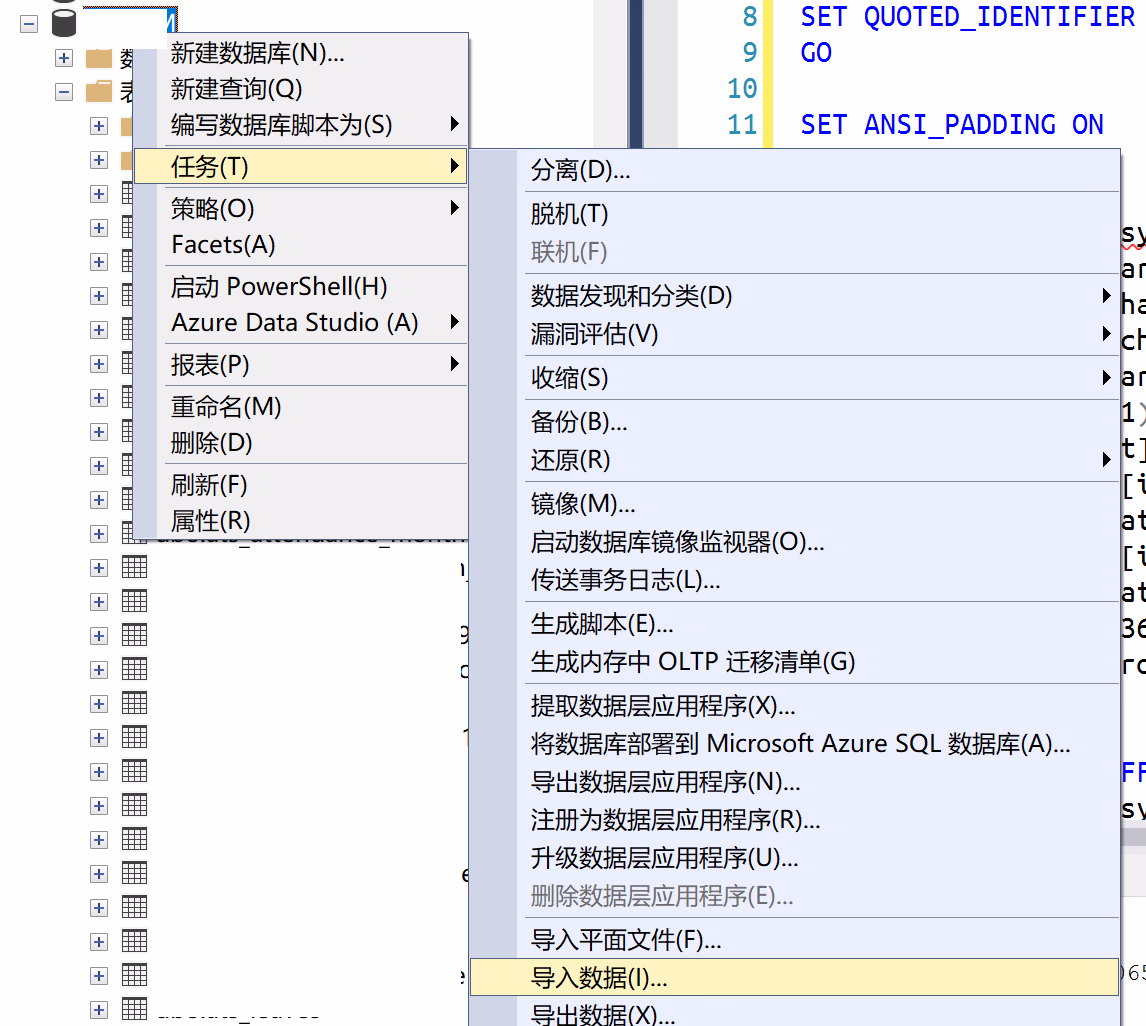Image resolution: width=1146 pixels, height=1026 pixels.
Task: Click the SET ANSI_PADDING ON line in the editor
Action: [x=951, y=125]
